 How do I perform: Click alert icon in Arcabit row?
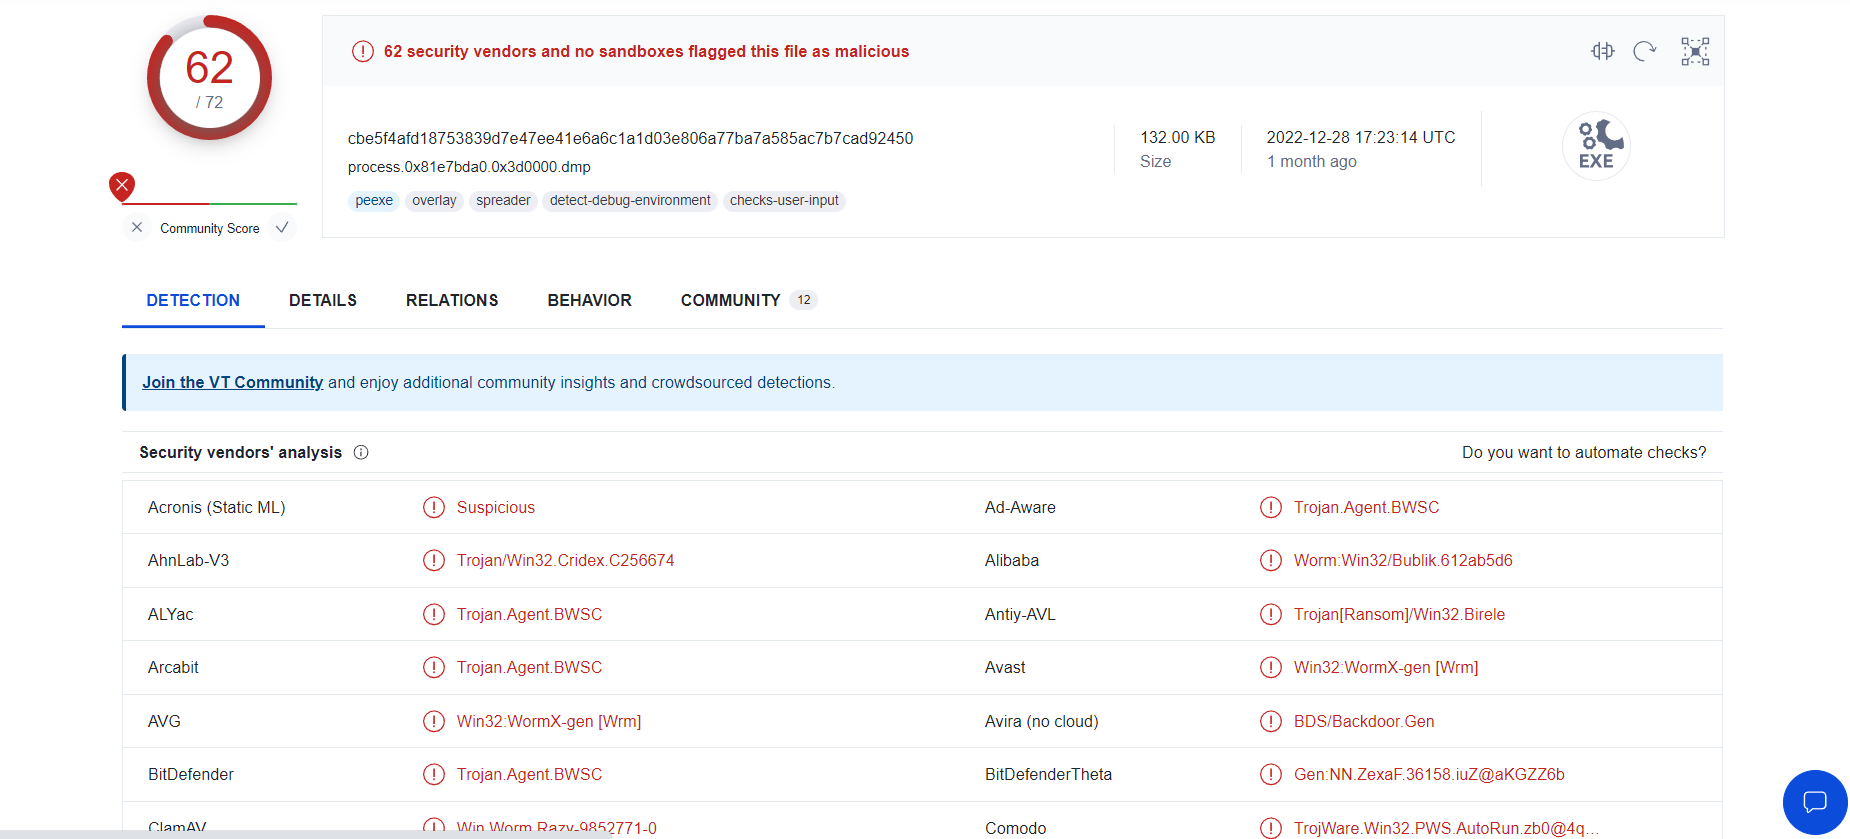click(x=434, y=667)
